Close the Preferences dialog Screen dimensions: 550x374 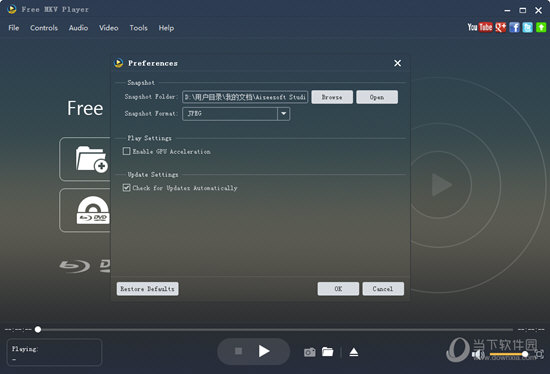(397, 63)
